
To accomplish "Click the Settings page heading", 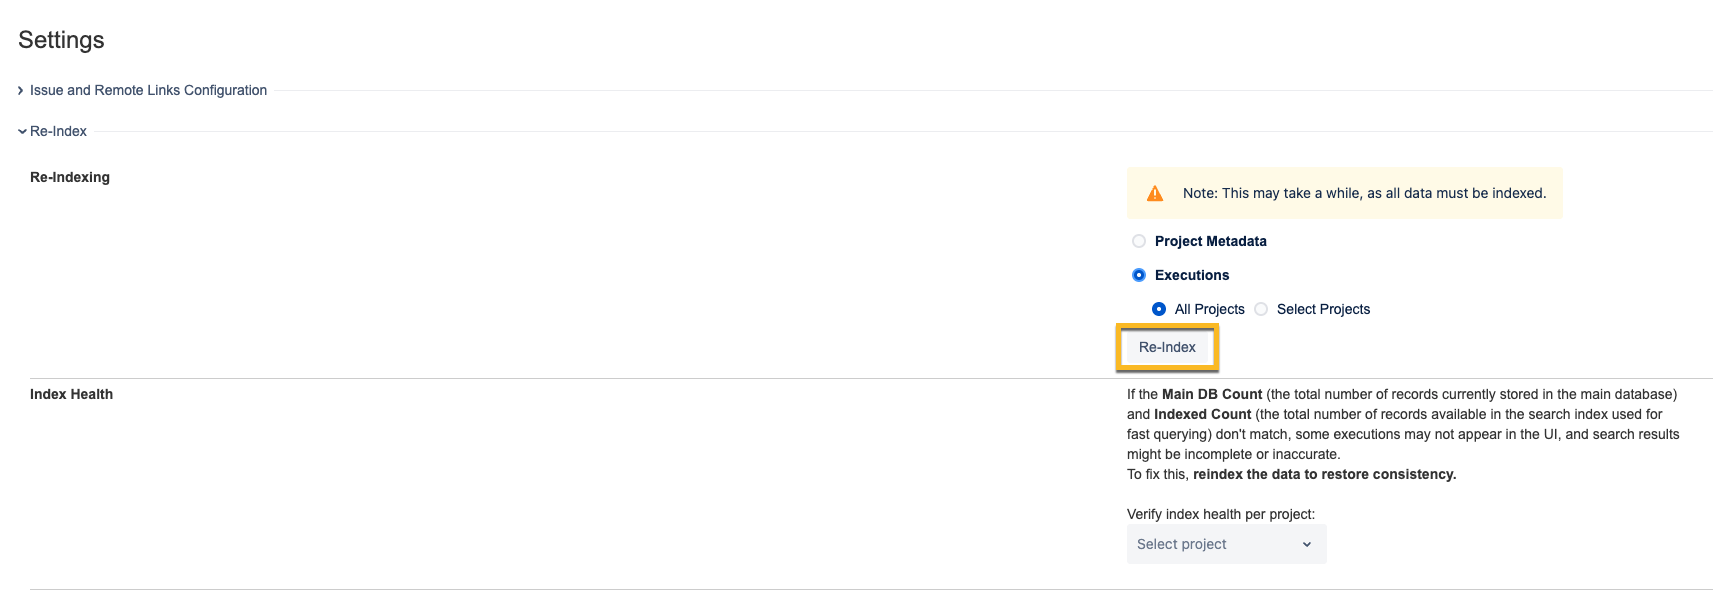I will [61, 40].
